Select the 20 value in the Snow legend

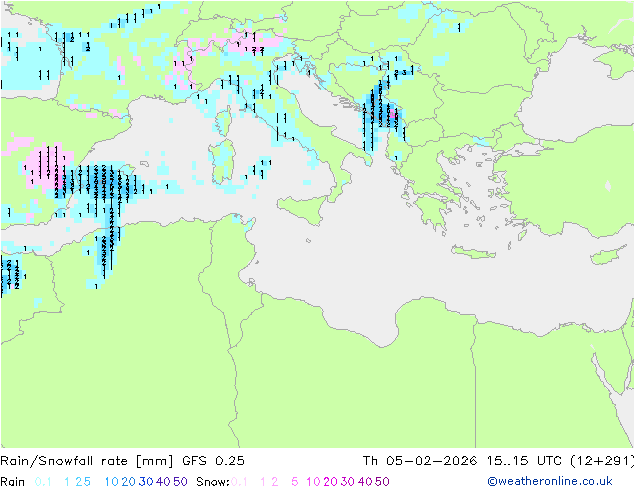coord(330,482)
